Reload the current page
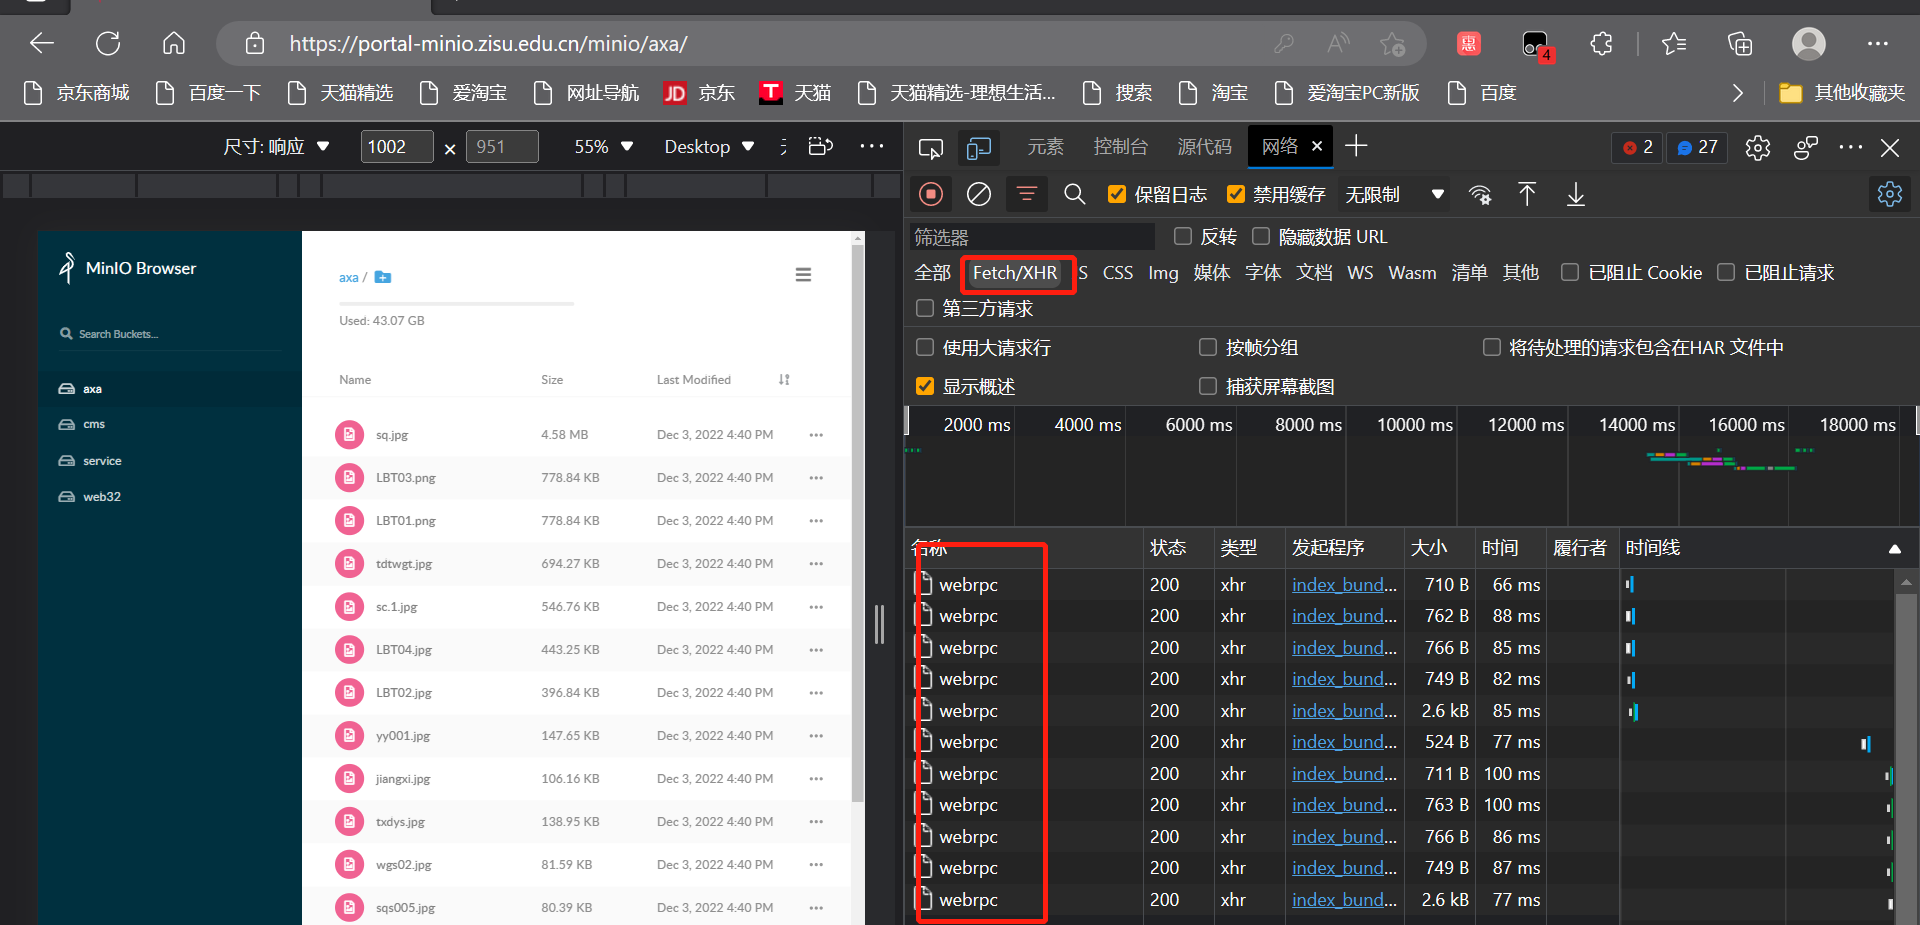Viewport: 1920px width, 925px height. pos(108,43)
